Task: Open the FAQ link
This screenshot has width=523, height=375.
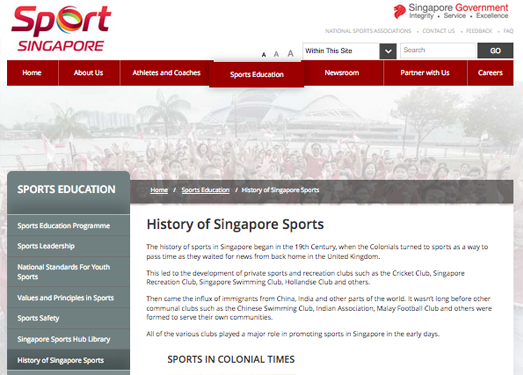Action: (508, 31)
